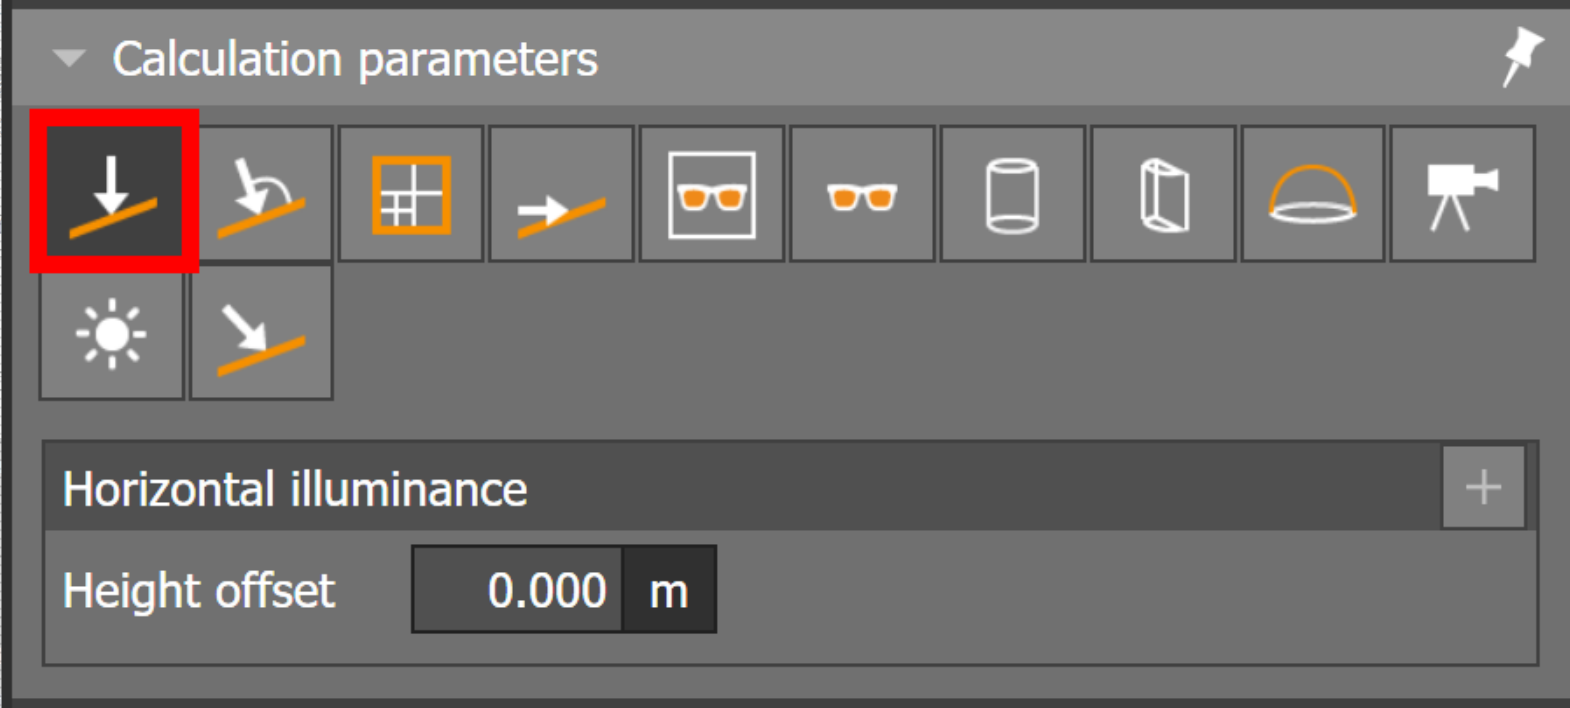This screenshot has width=1570, height=708.
Task: Select the horizontal illuminance down-arrow icon
Action: [112, 193]
